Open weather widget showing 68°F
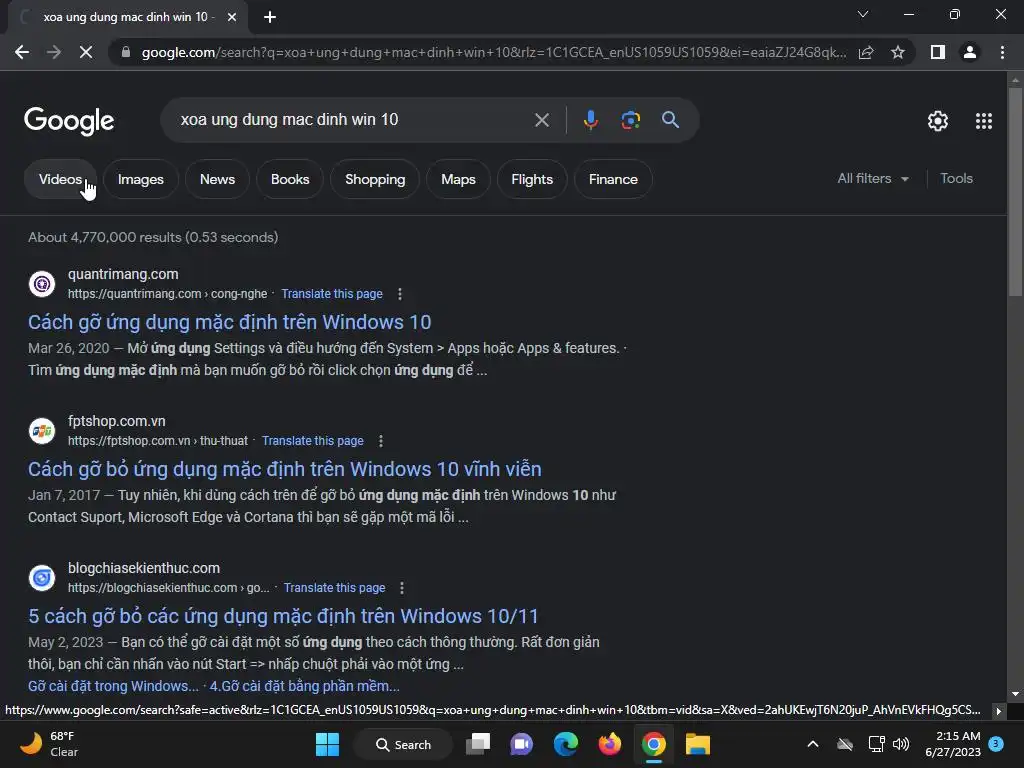This screenshot has width=1024, height=768. pyautogui.click(x=50, y=744)
